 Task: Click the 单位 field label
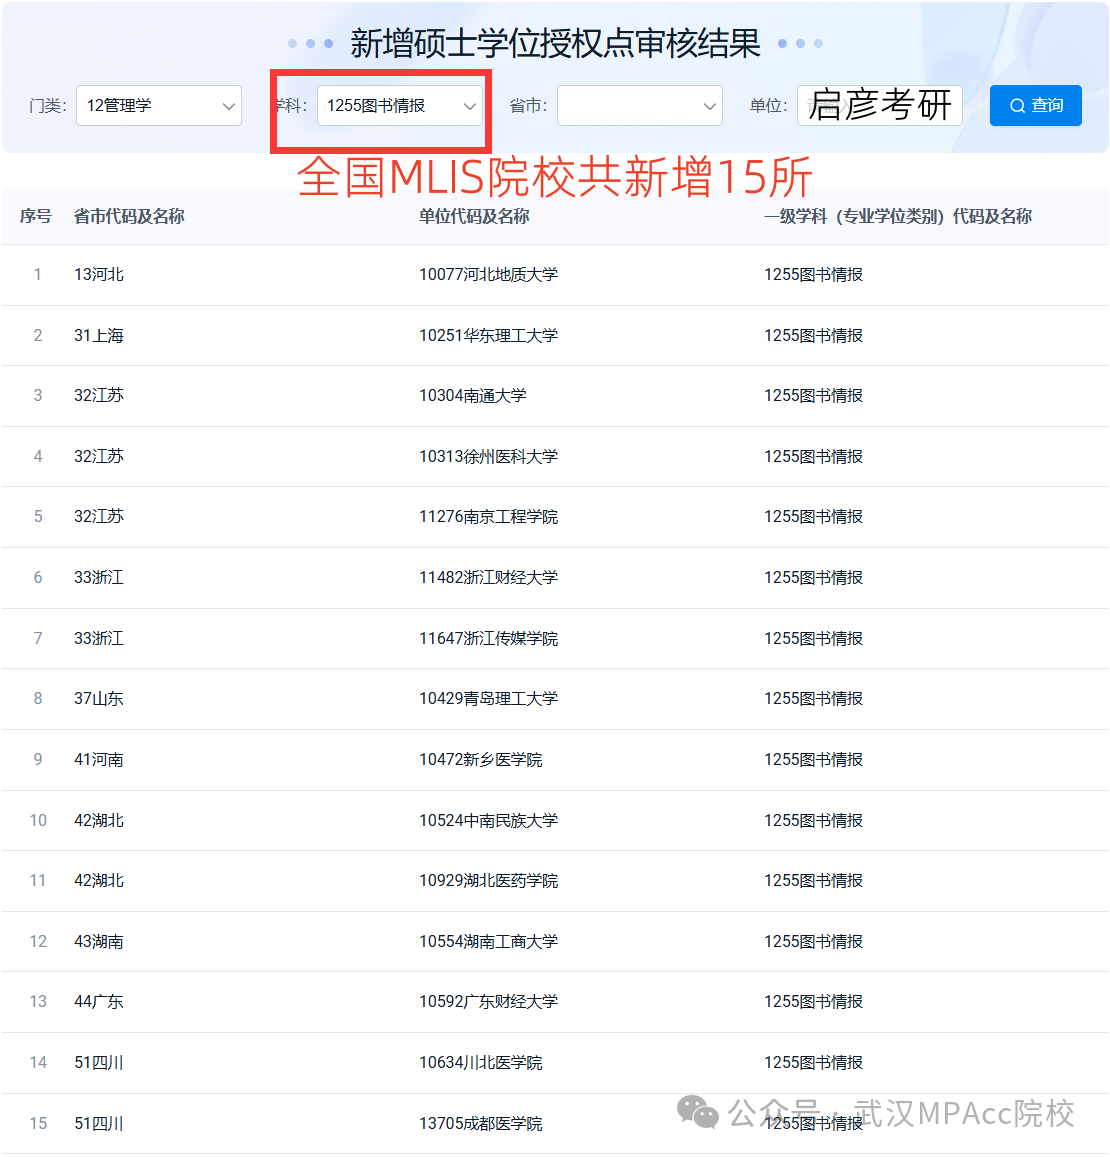tap(769, 106)
